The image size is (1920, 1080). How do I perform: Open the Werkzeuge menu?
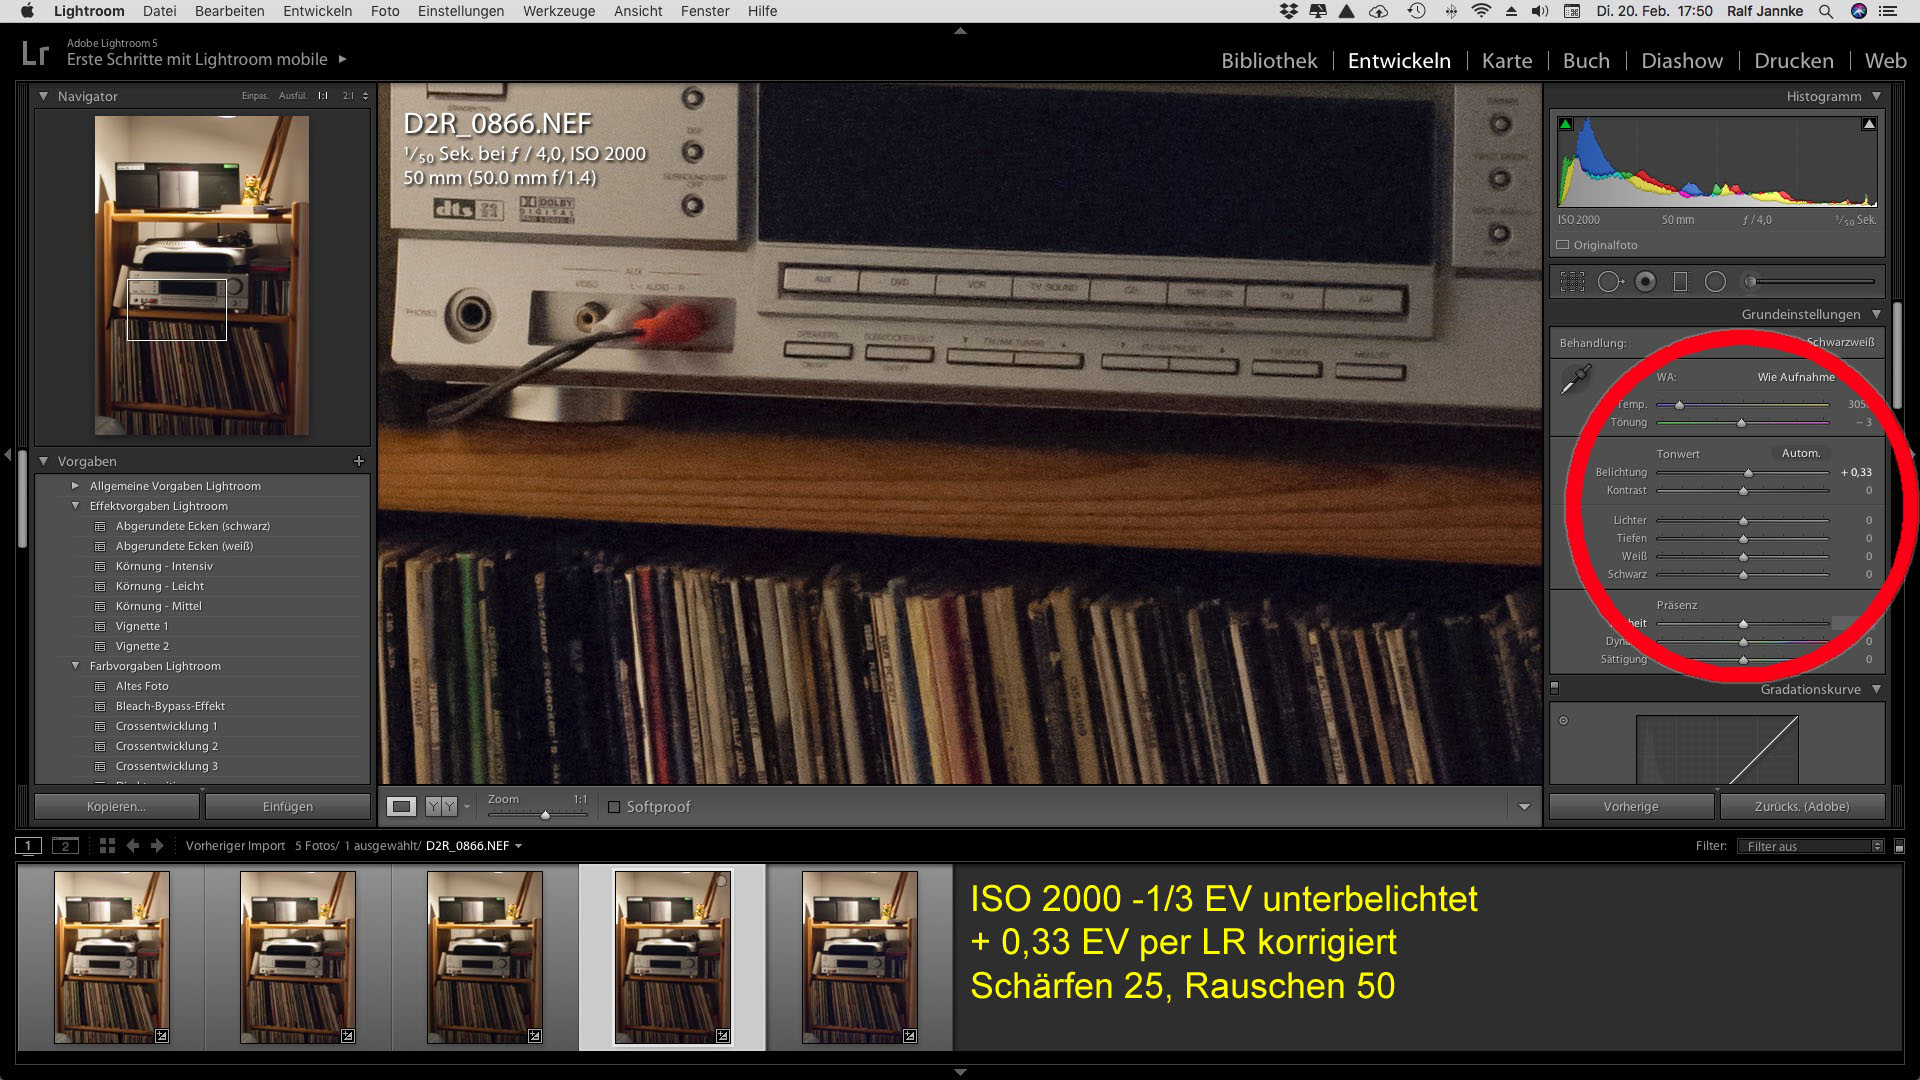(559, 11)
